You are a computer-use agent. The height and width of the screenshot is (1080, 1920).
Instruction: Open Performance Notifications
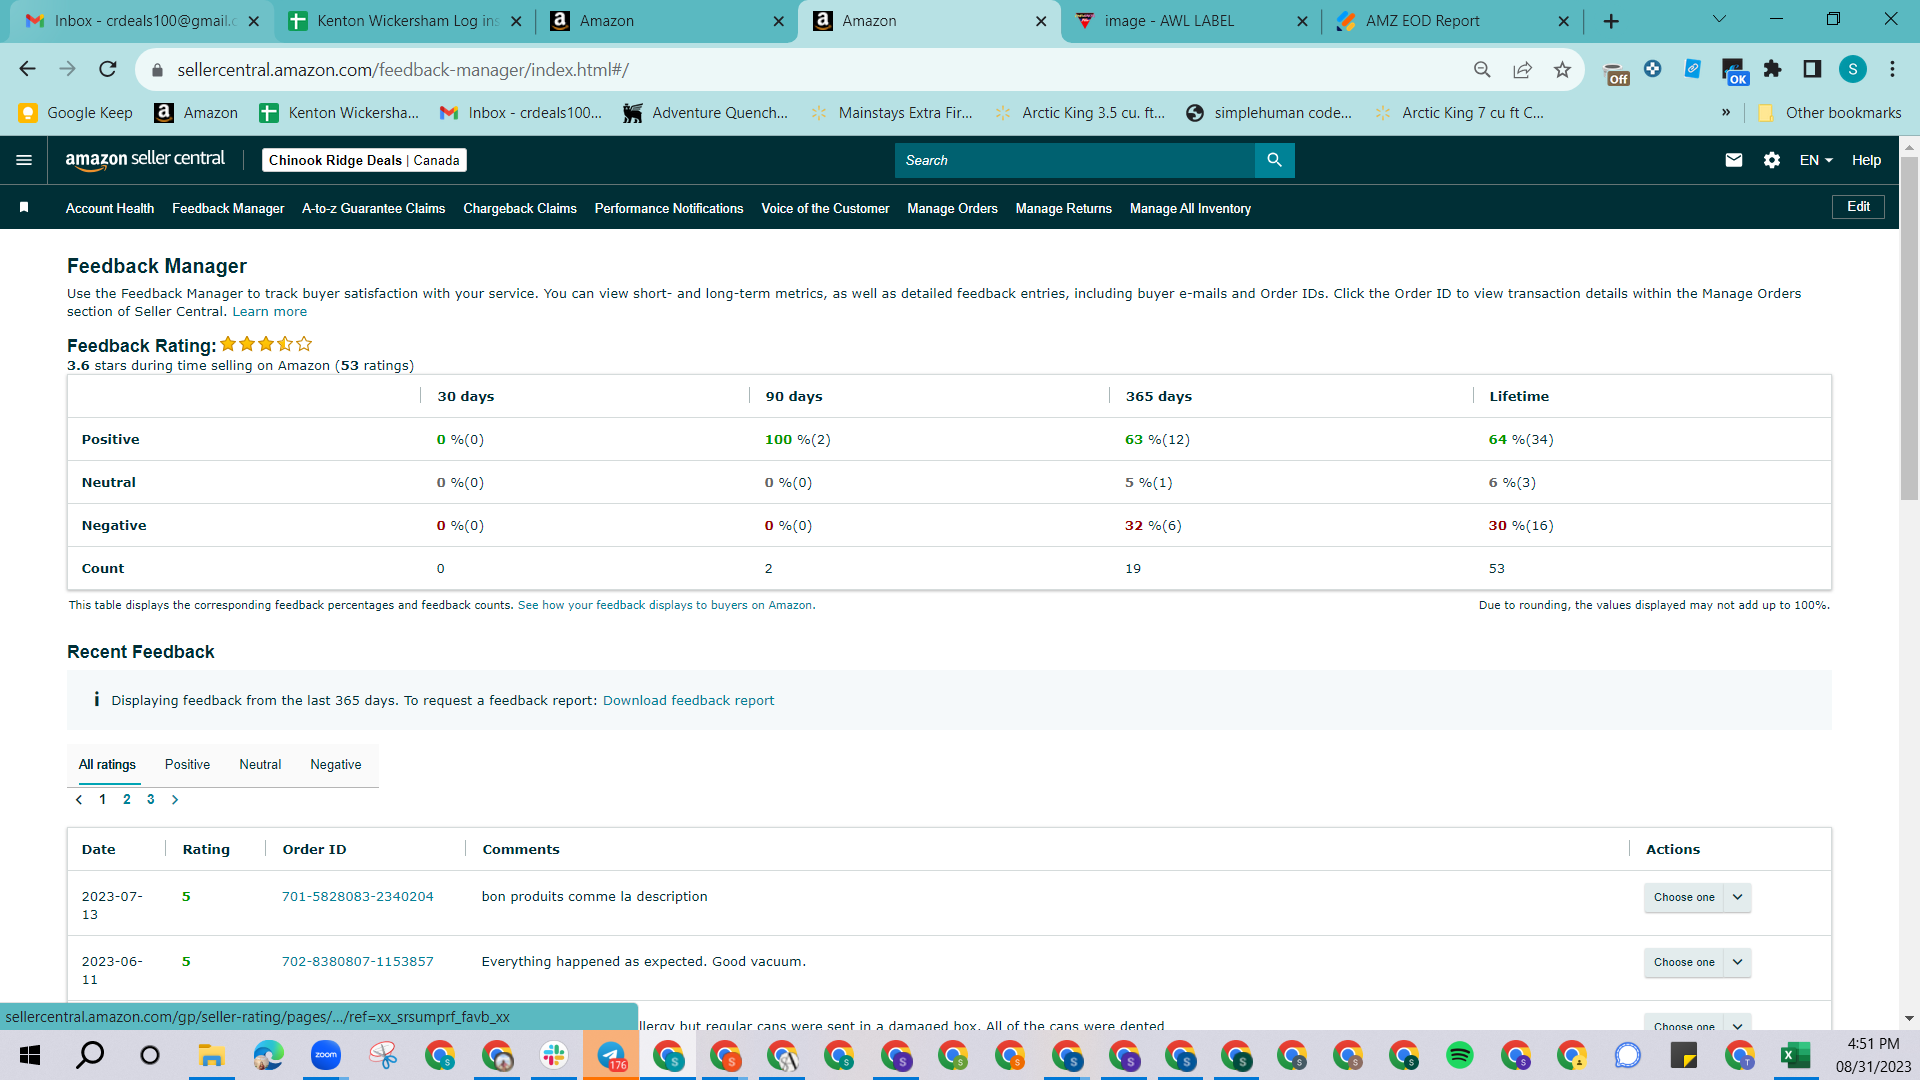coord(669,208)
